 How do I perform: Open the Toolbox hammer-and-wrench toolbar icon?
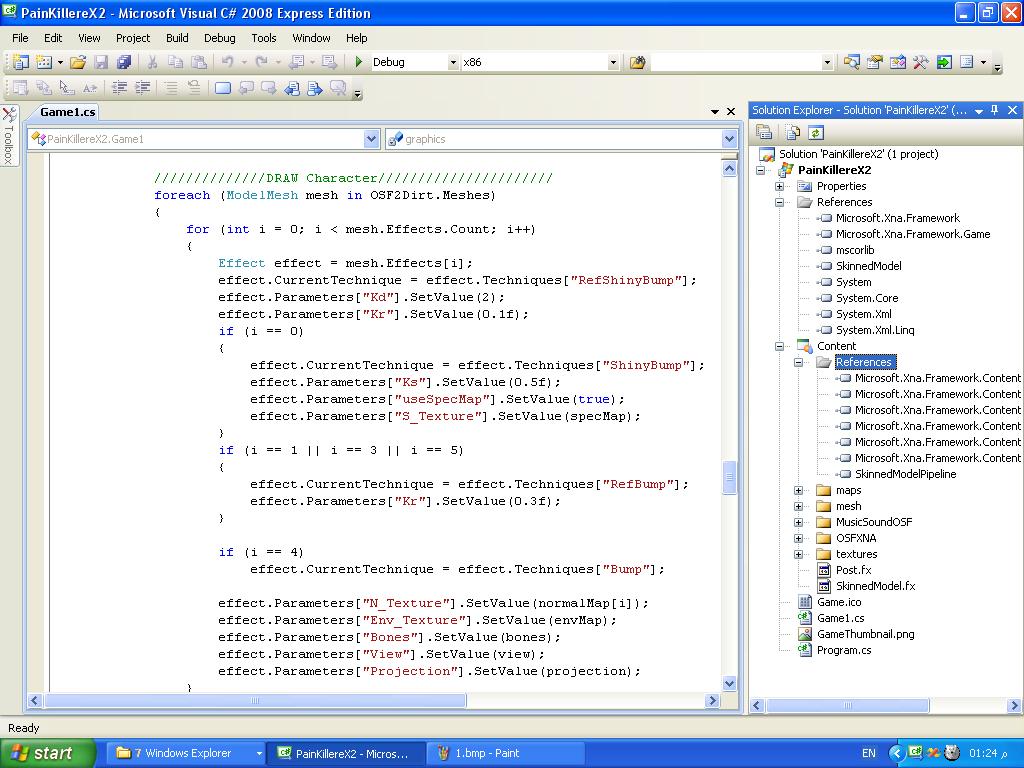point(921,62)
